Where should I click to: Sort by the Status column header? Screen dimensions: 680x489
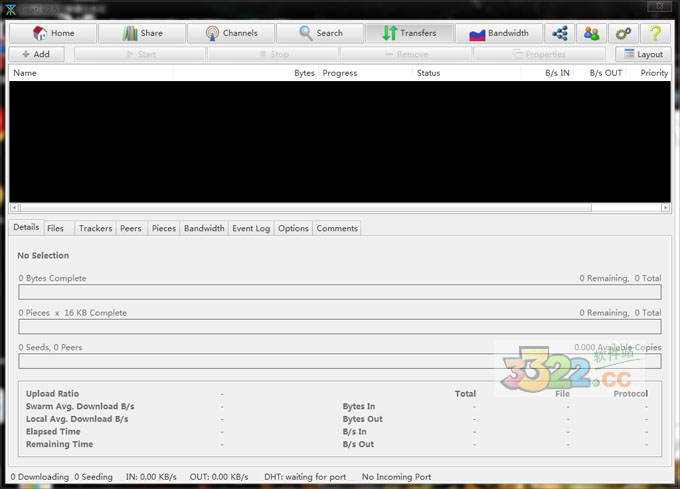coord(467,73)
